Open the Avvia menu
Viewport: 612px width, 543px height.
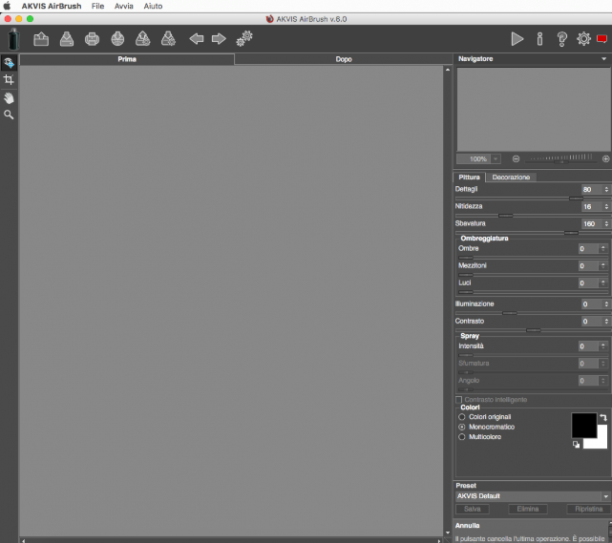coord(124,6)
